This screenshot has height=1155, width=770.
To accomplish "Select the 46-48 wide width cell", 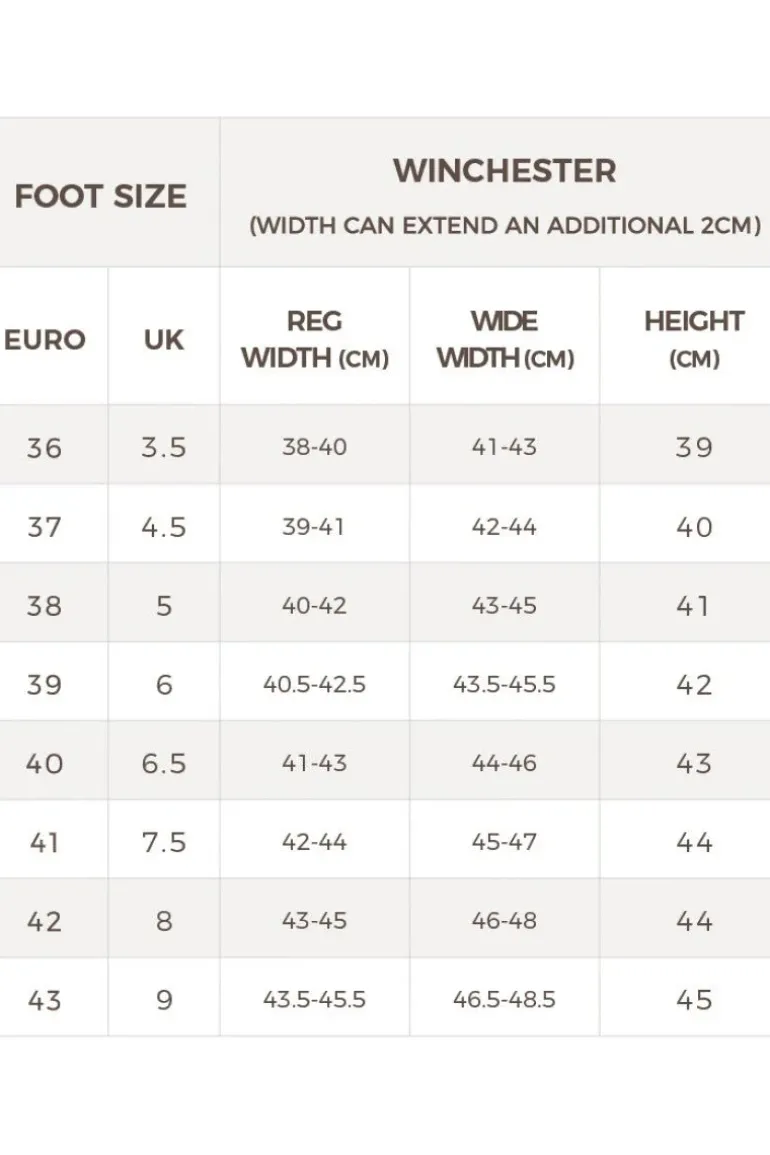I will (x=504, y=920).
